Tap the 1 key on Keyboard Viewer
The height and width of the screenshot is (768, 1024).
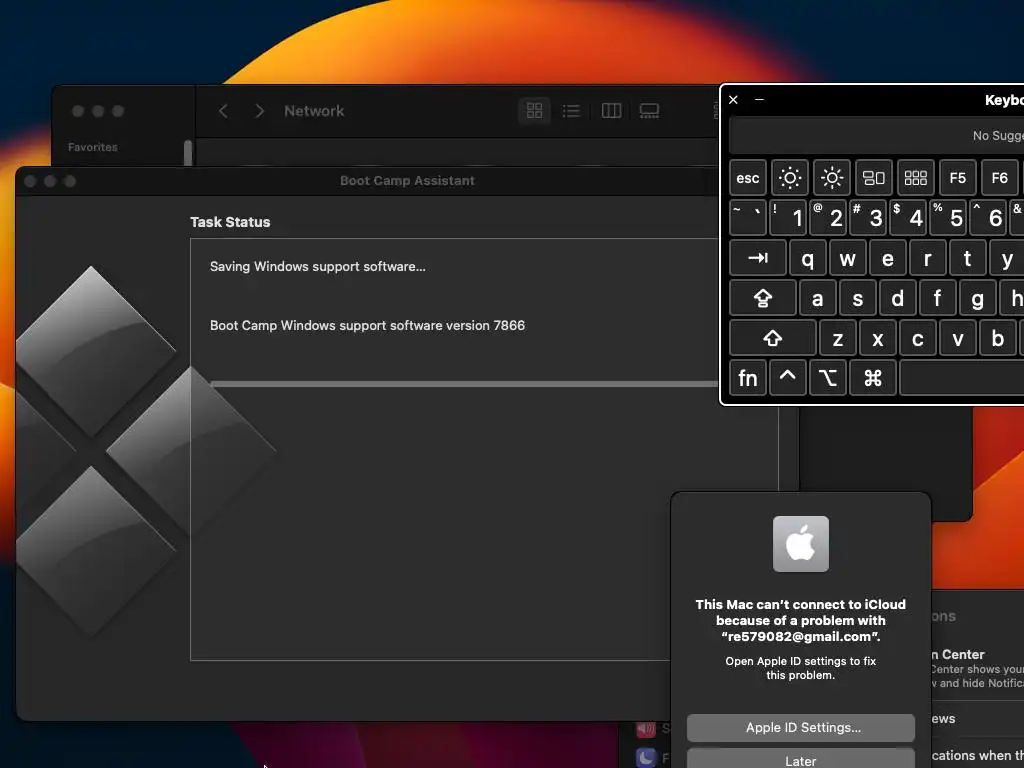point(788,217)
